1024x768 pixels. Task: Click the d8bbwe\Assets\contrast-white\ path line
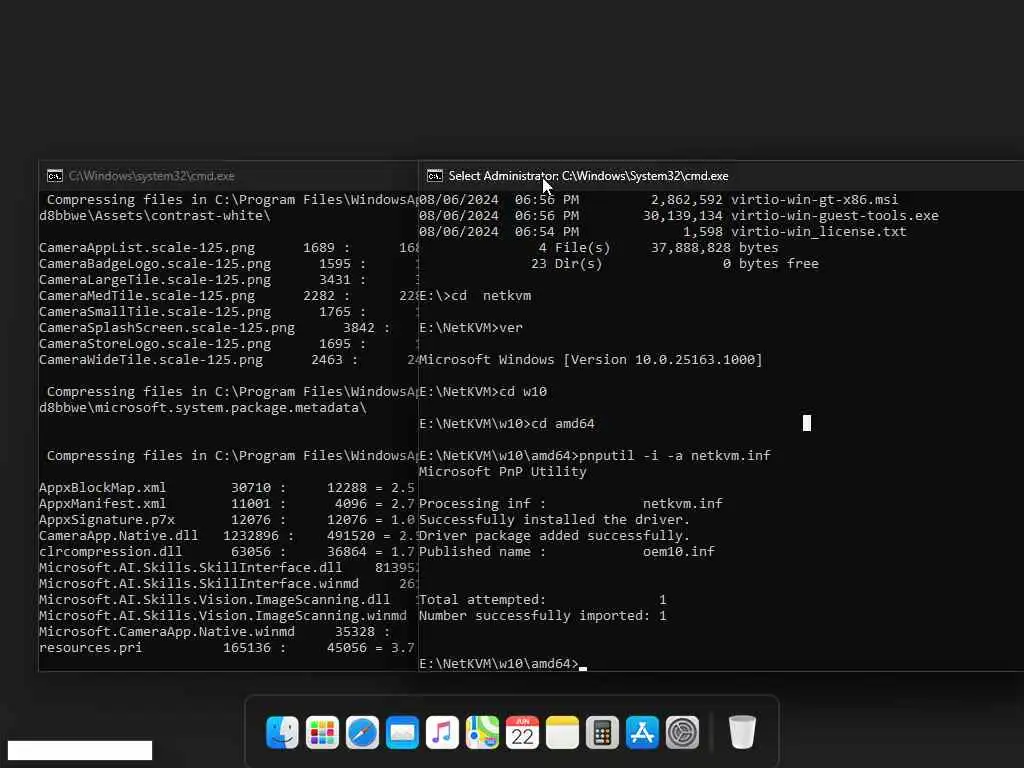pyautogui.click(x=155, y=216)
